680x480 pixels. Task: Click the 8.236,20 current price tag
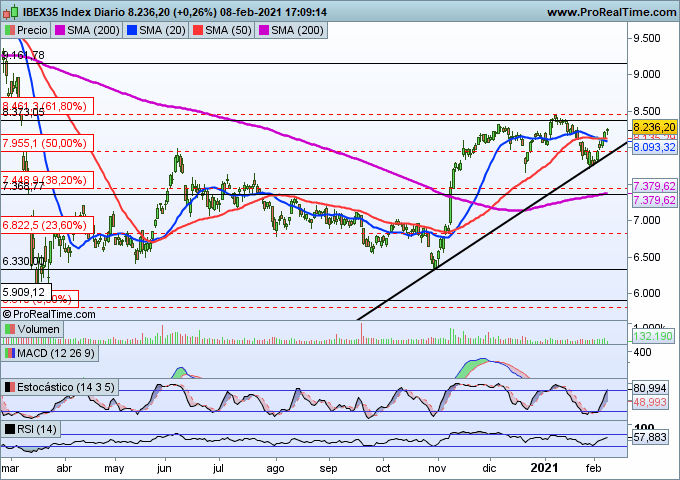654,127
